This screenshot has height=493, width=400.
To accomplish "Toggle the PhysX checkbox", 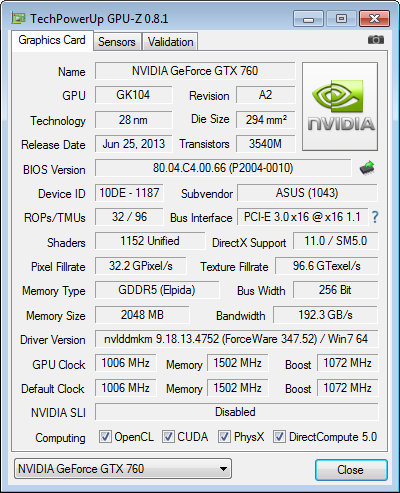I will point(224,437).
